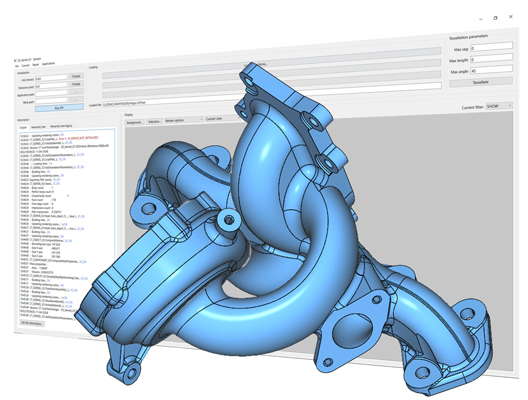Click the Tessellate button

(x=481, y=82)
